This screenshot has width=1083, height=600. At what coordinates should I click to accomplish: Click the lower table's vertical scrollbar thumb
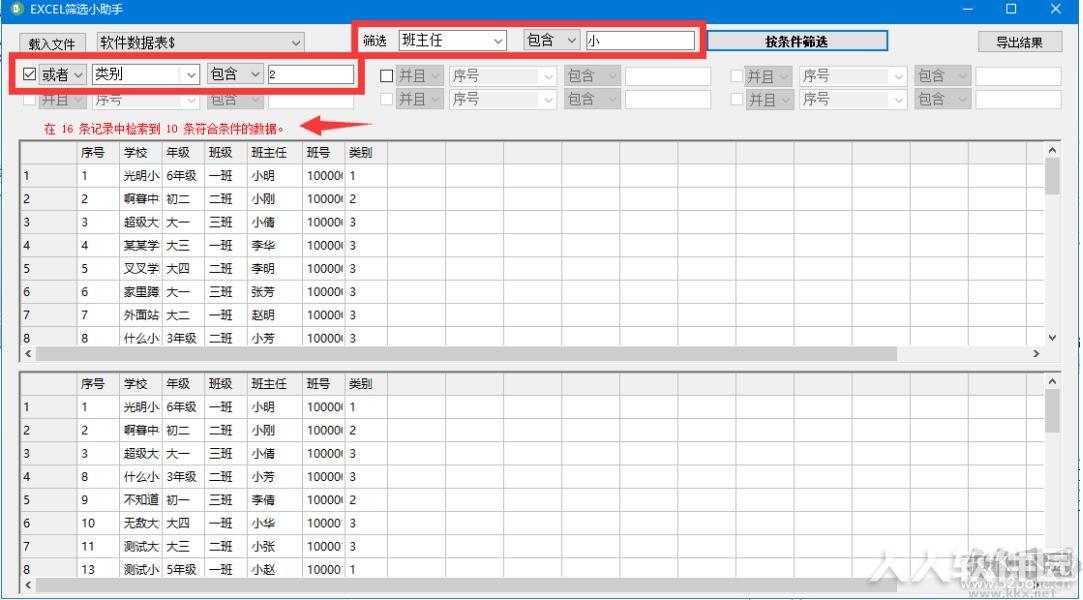coord(1052,411)
